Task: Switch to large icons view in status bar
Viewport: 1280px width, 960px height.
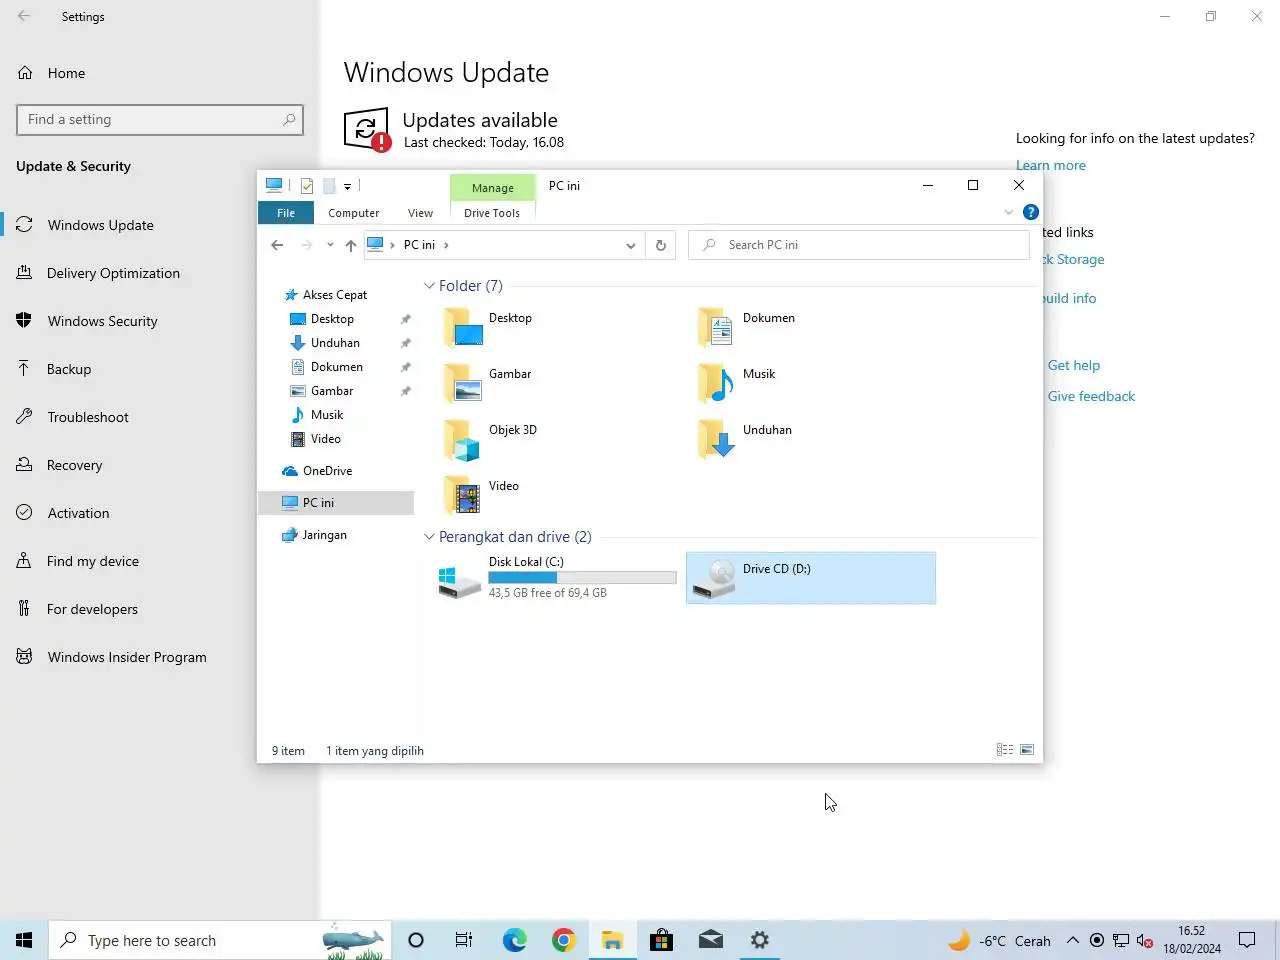Action: [x=1027, y=750]
